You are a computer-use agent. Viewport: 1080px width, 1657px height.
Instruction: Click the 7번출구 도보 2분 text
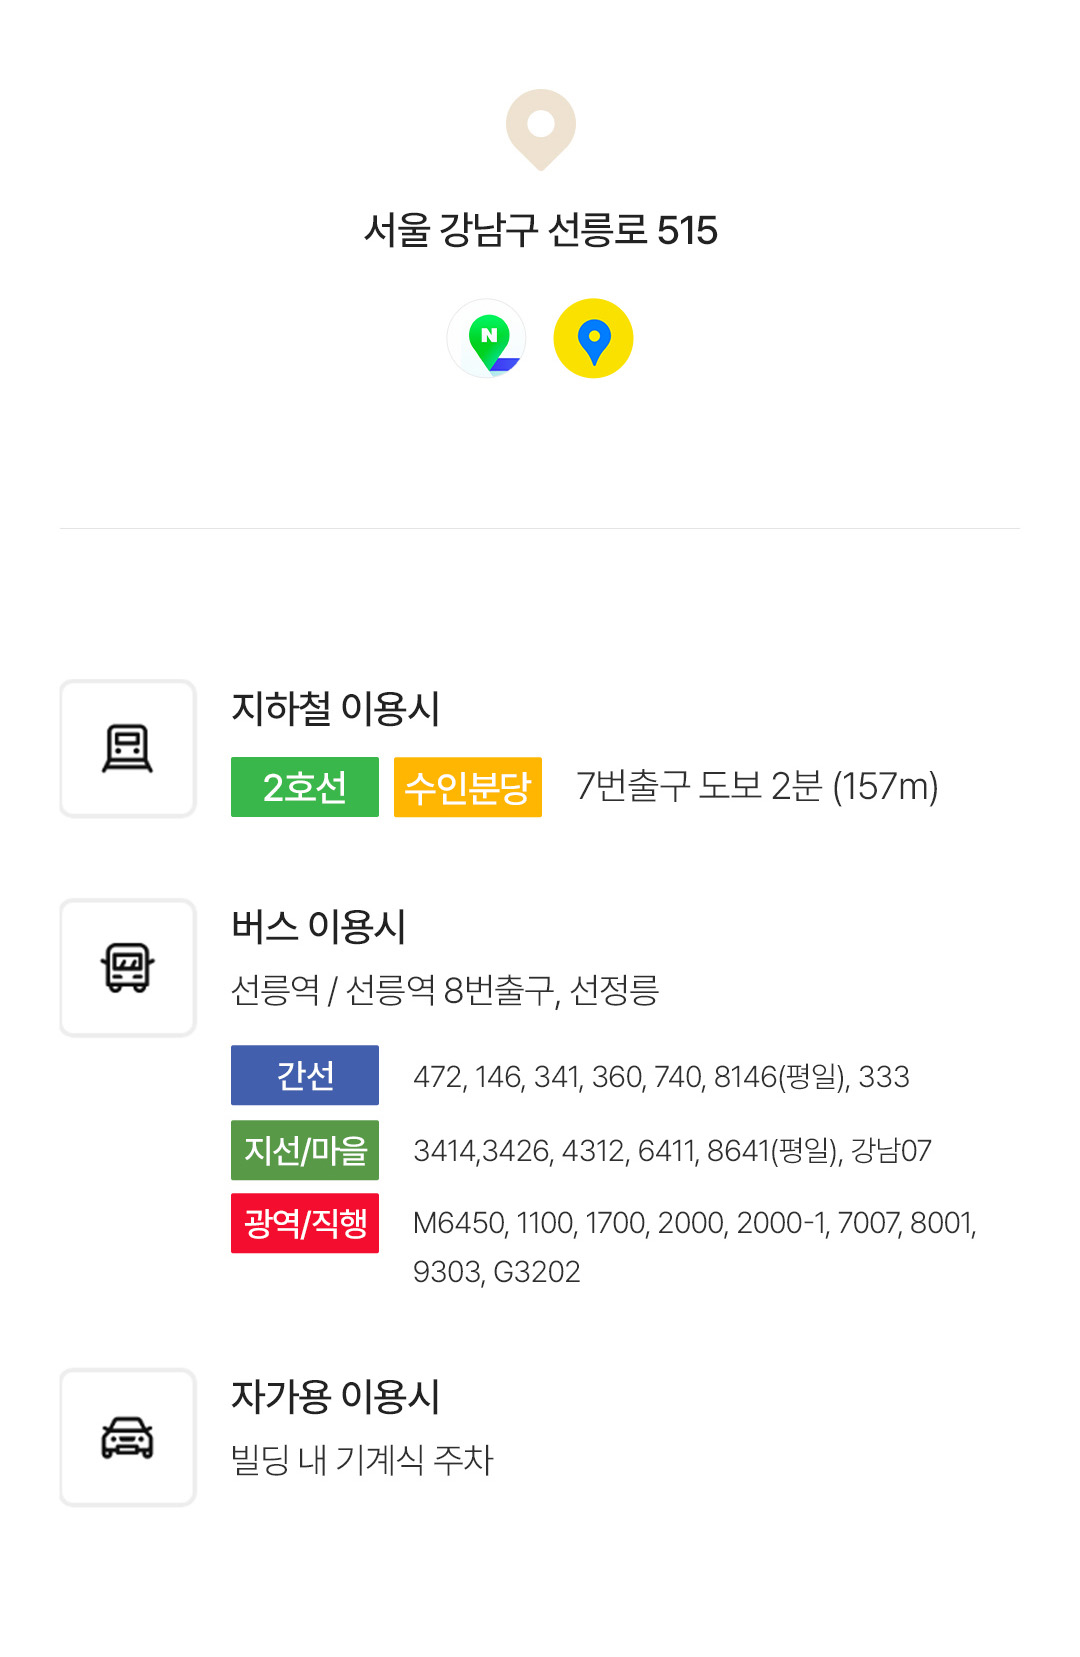click(699, 786)
